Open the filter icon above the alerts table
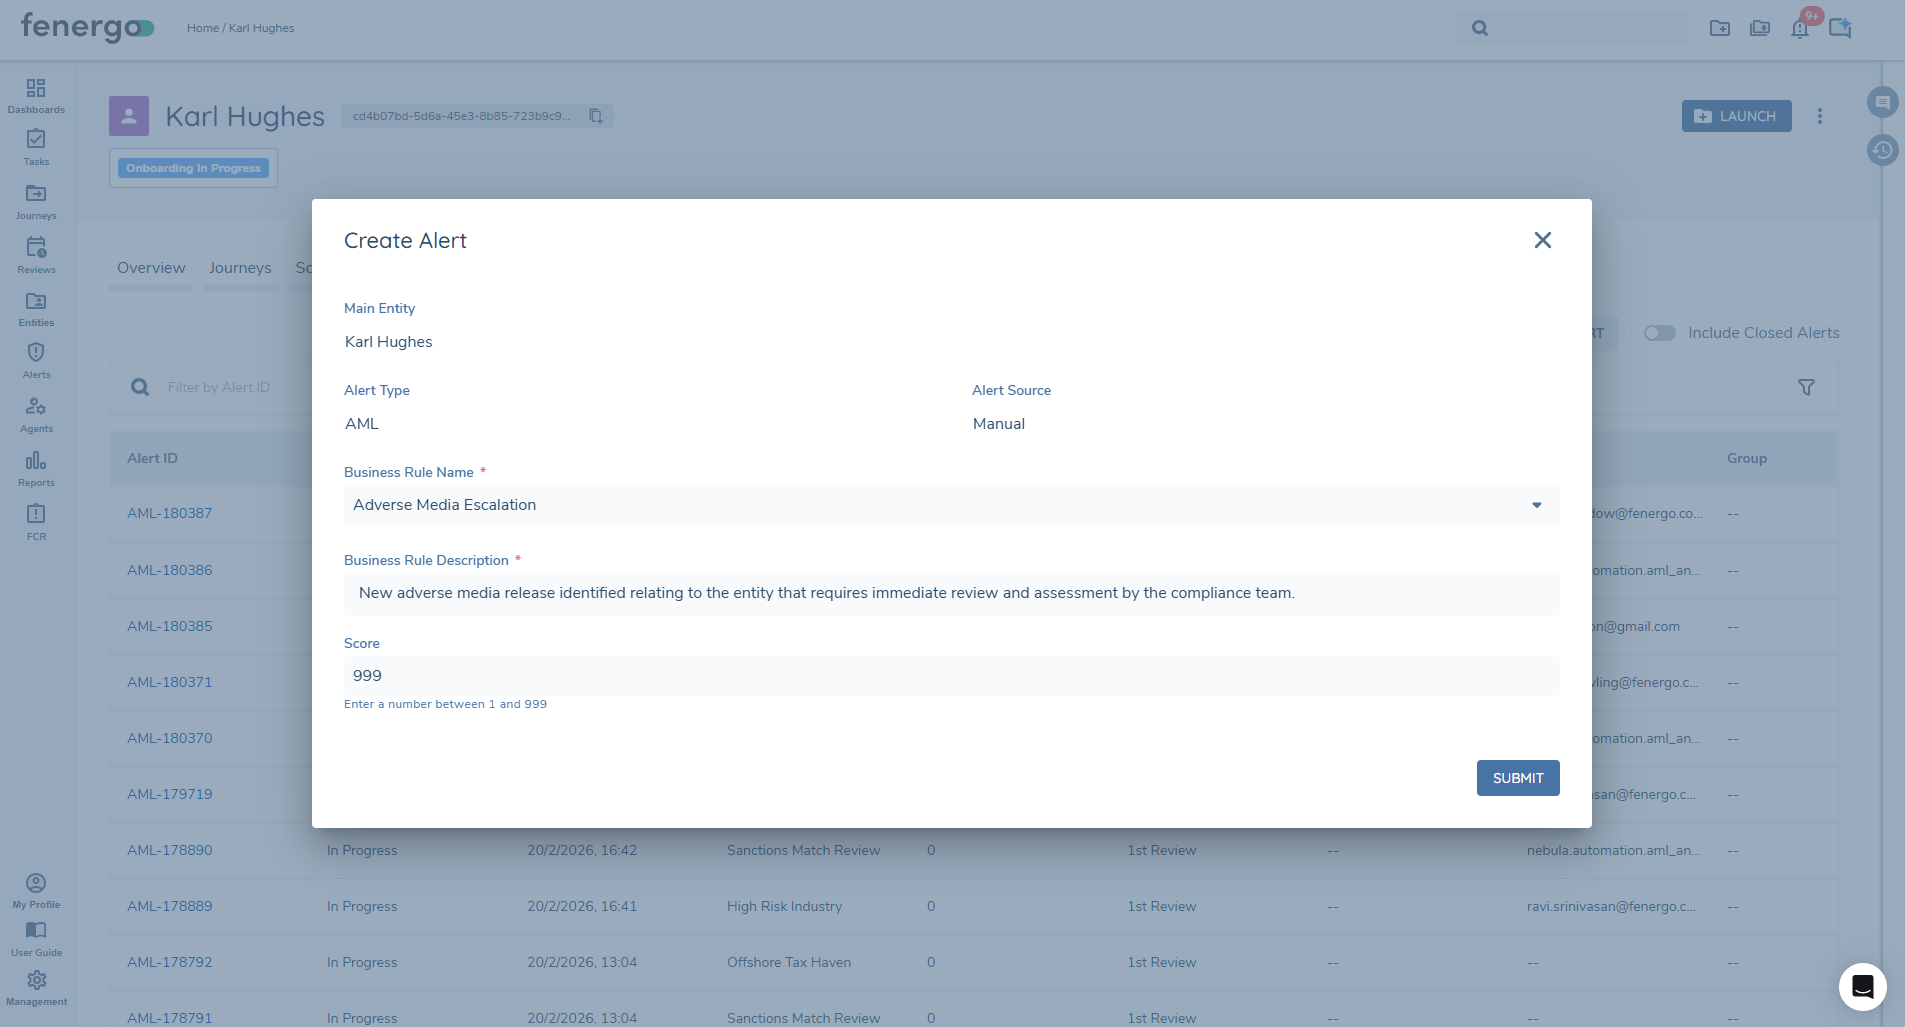This screenshot has height=1027, width=1905. pyautogui.click(x=1806, y=387)
